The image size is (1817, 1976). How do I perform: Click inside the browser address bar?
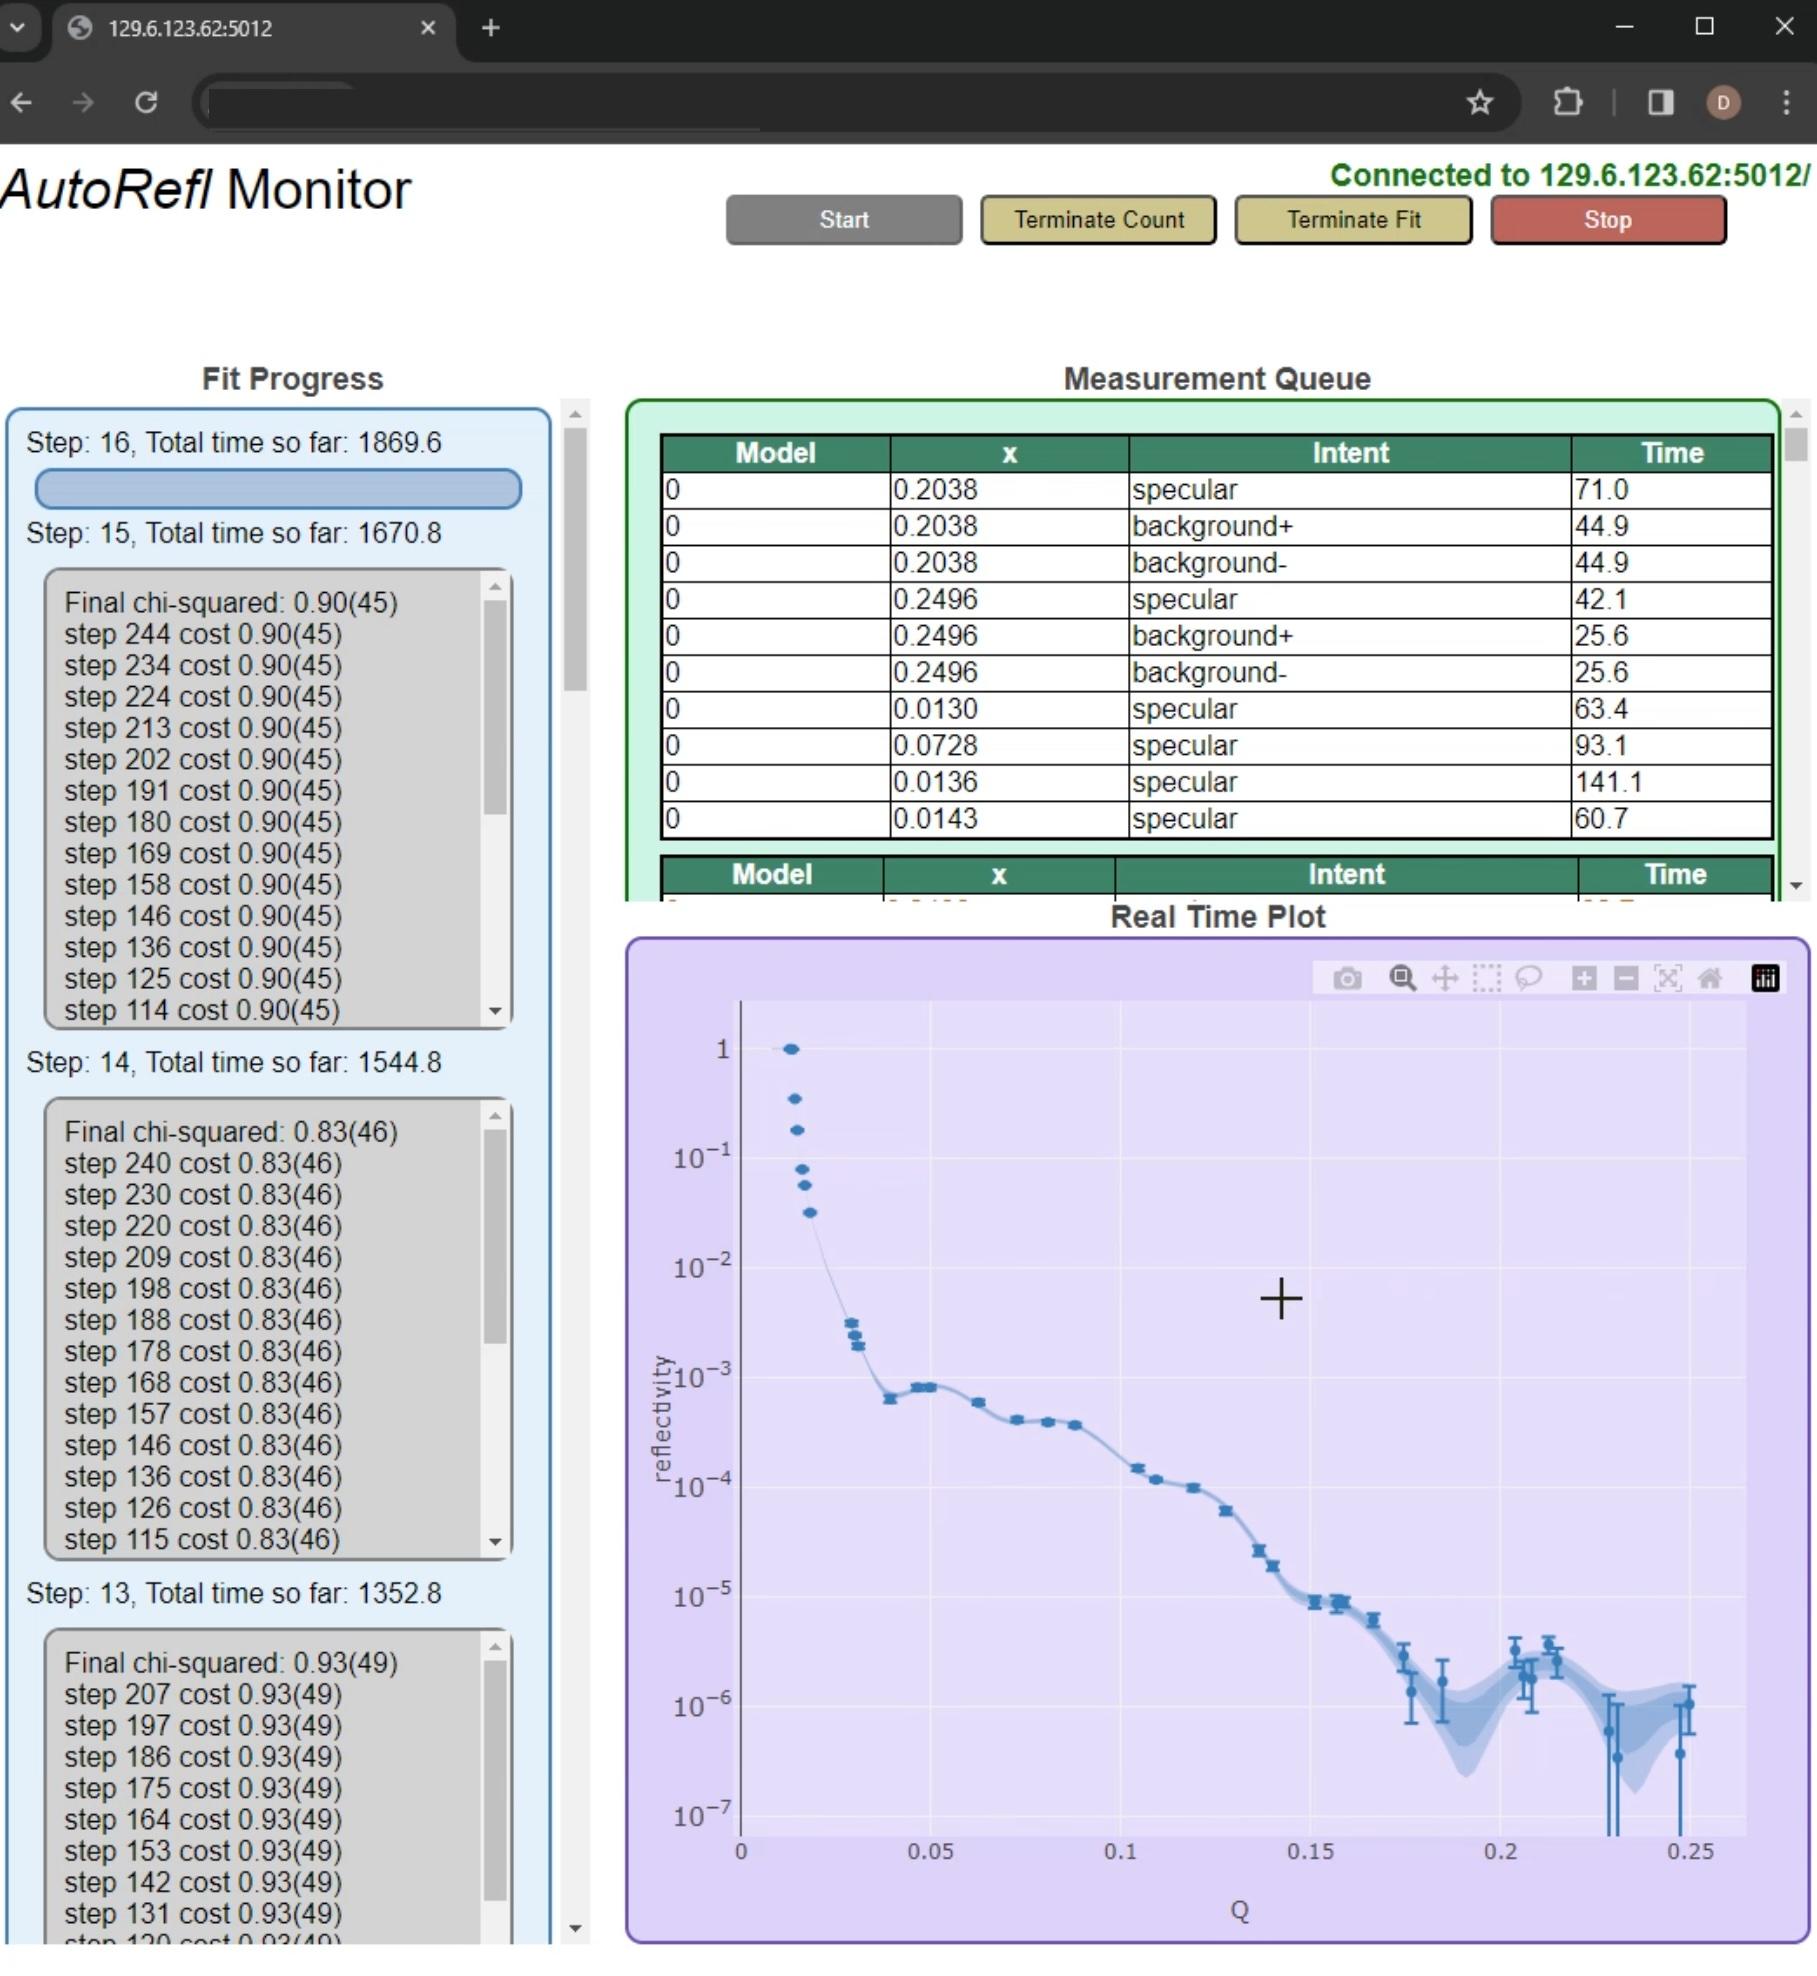(700, 103)
